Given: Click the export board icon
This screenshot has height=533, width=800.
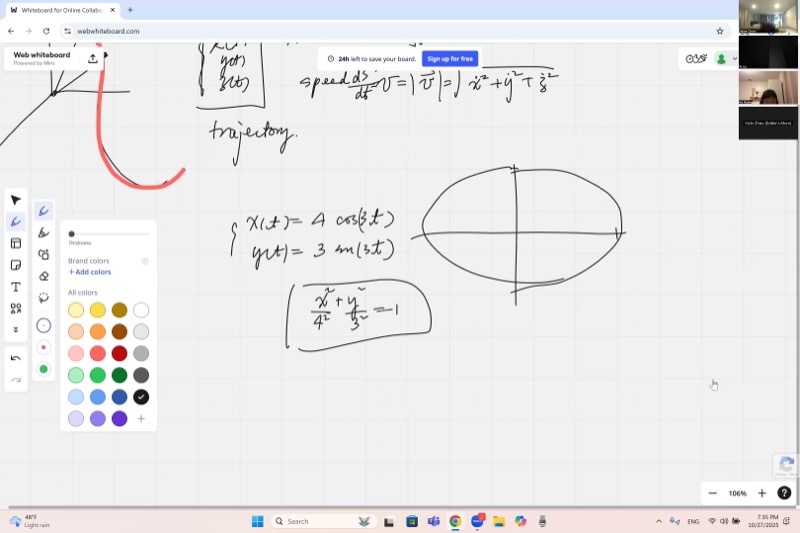Looking at the screenshot, I should 93,58.
